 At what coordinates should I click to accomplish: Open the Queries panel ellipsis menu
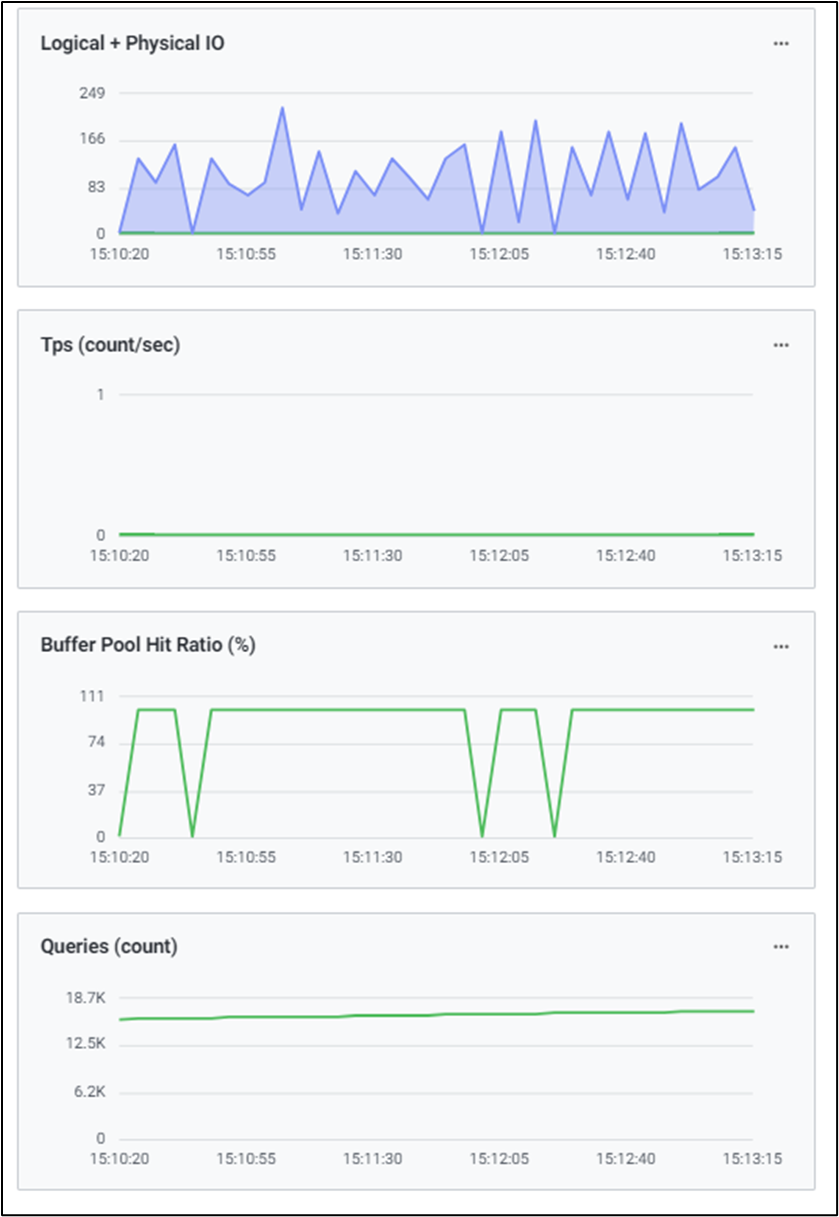781,947
